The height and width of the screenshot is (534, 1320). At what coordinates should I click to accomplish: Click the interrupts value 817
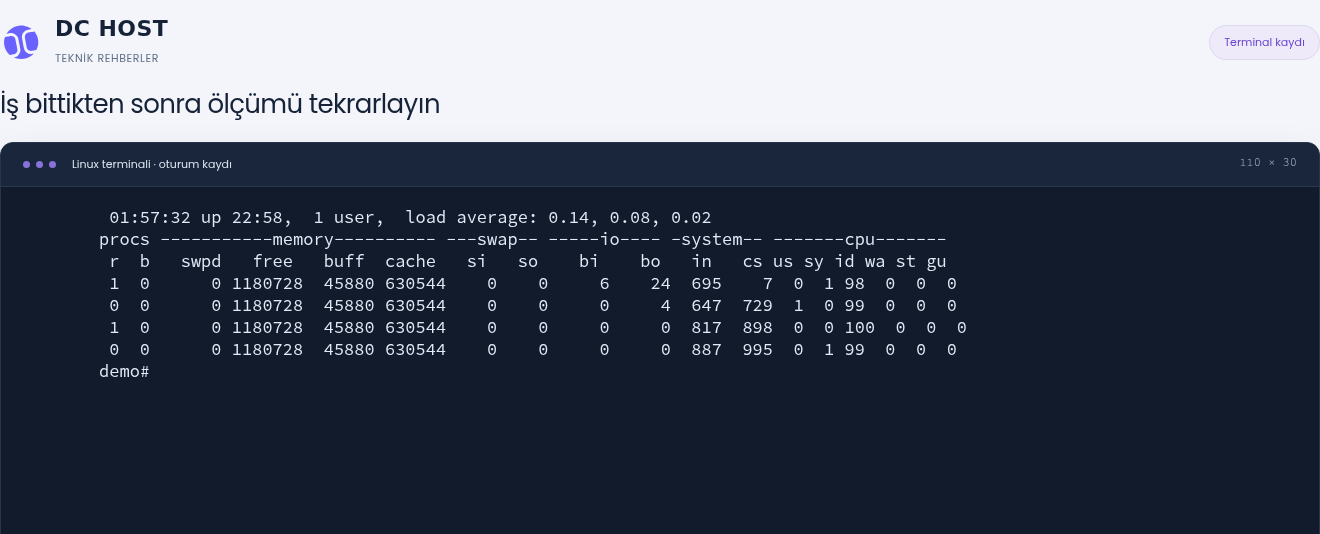click(706, 328)
